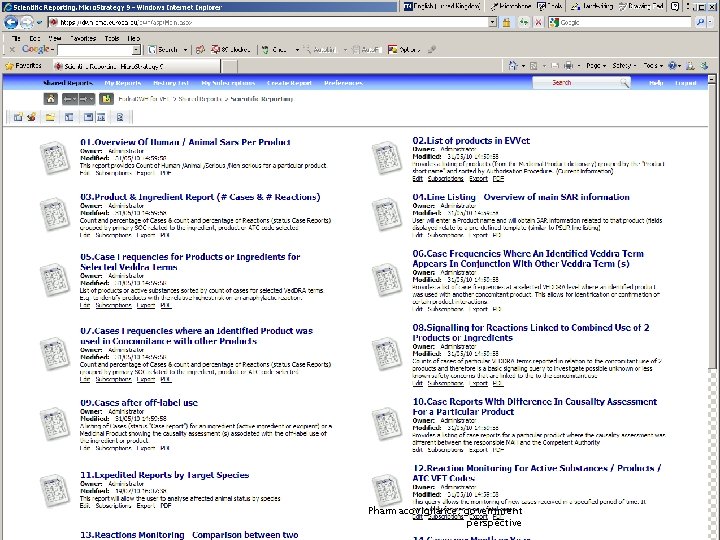Click PDF link under report 05
This screenshot has height=540, width=720.
pos(166,305)
